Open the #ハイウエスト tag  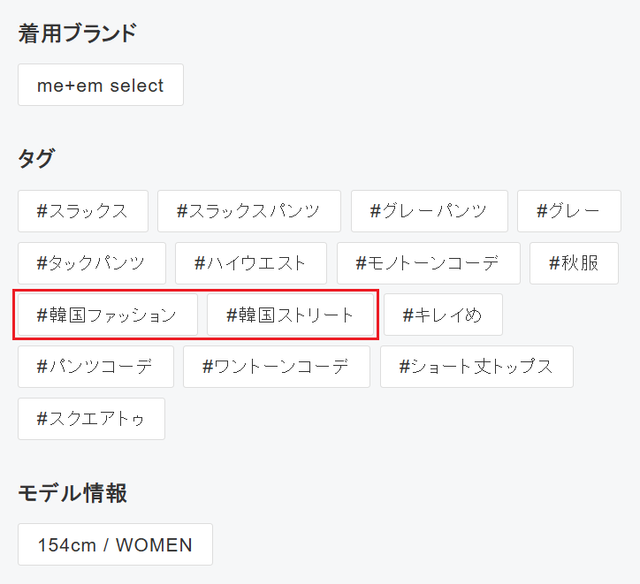pos(251,263)
